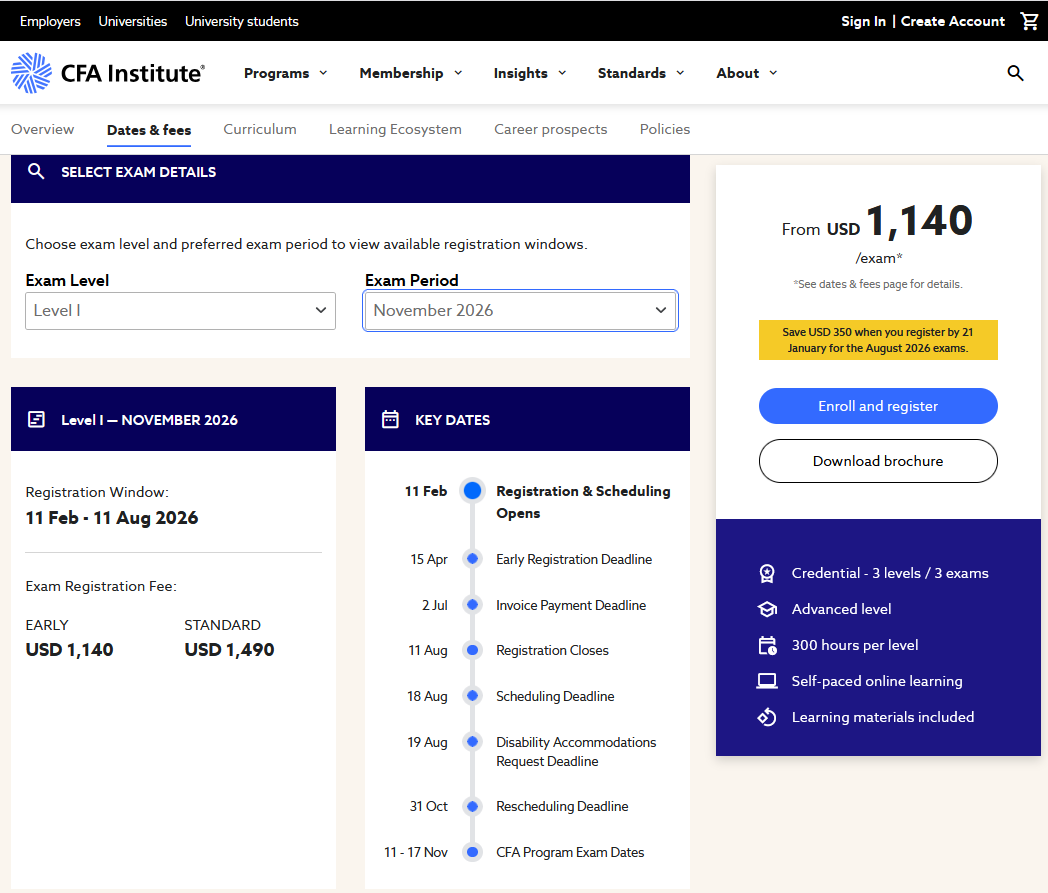This screenshot has width=1048, height=893.
Task: Open the Exam Level dropdown
Action: pyautogui.click(x=180, y=311)
